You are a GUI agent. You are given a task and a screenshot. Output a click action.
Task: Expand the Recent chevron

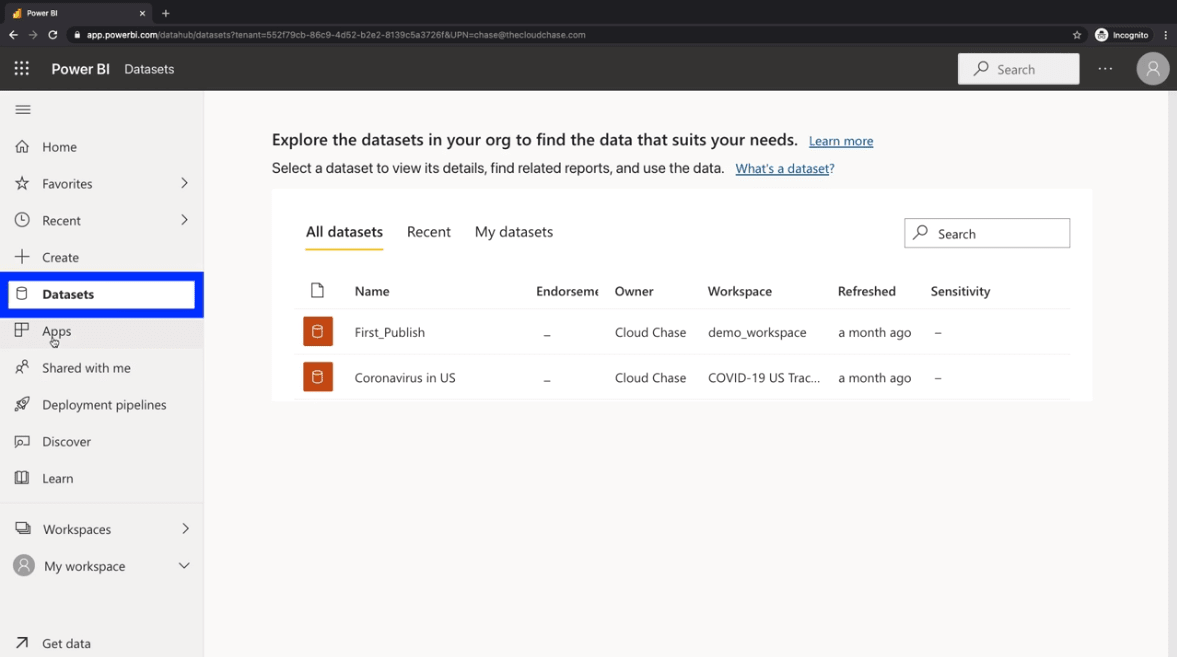[184, 220]
